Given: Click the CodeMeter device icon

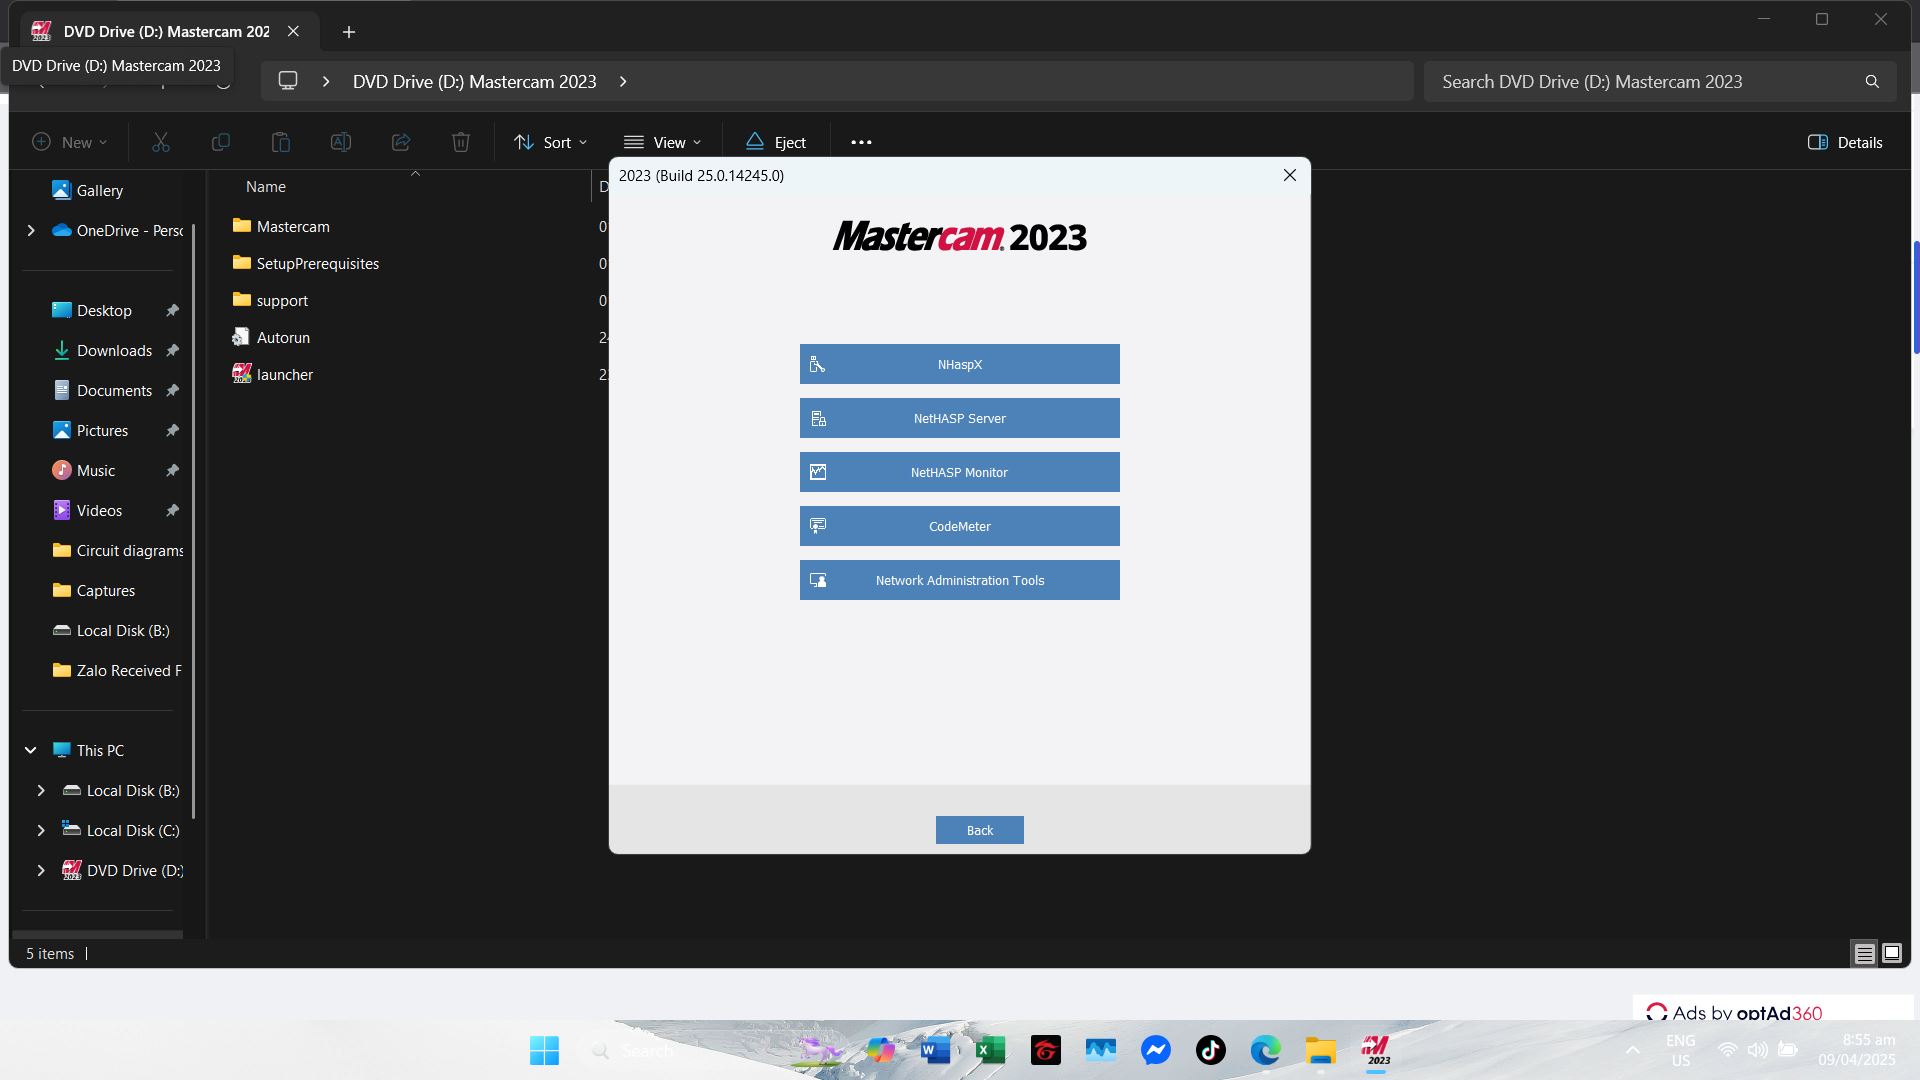Looking at the screenshot, I should coord(818,526).
